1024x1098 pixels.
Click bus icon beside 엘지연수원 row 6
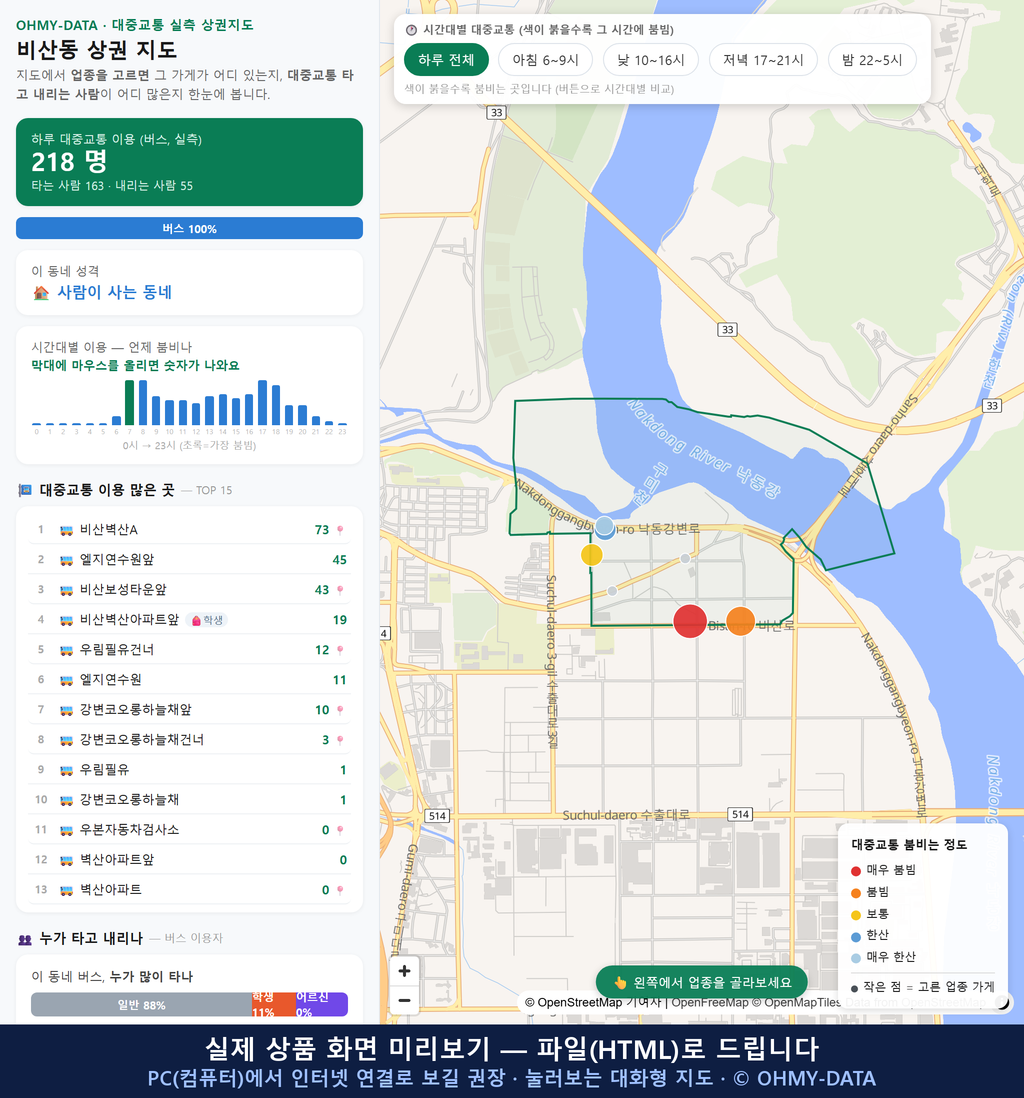[x=67, y=680]
